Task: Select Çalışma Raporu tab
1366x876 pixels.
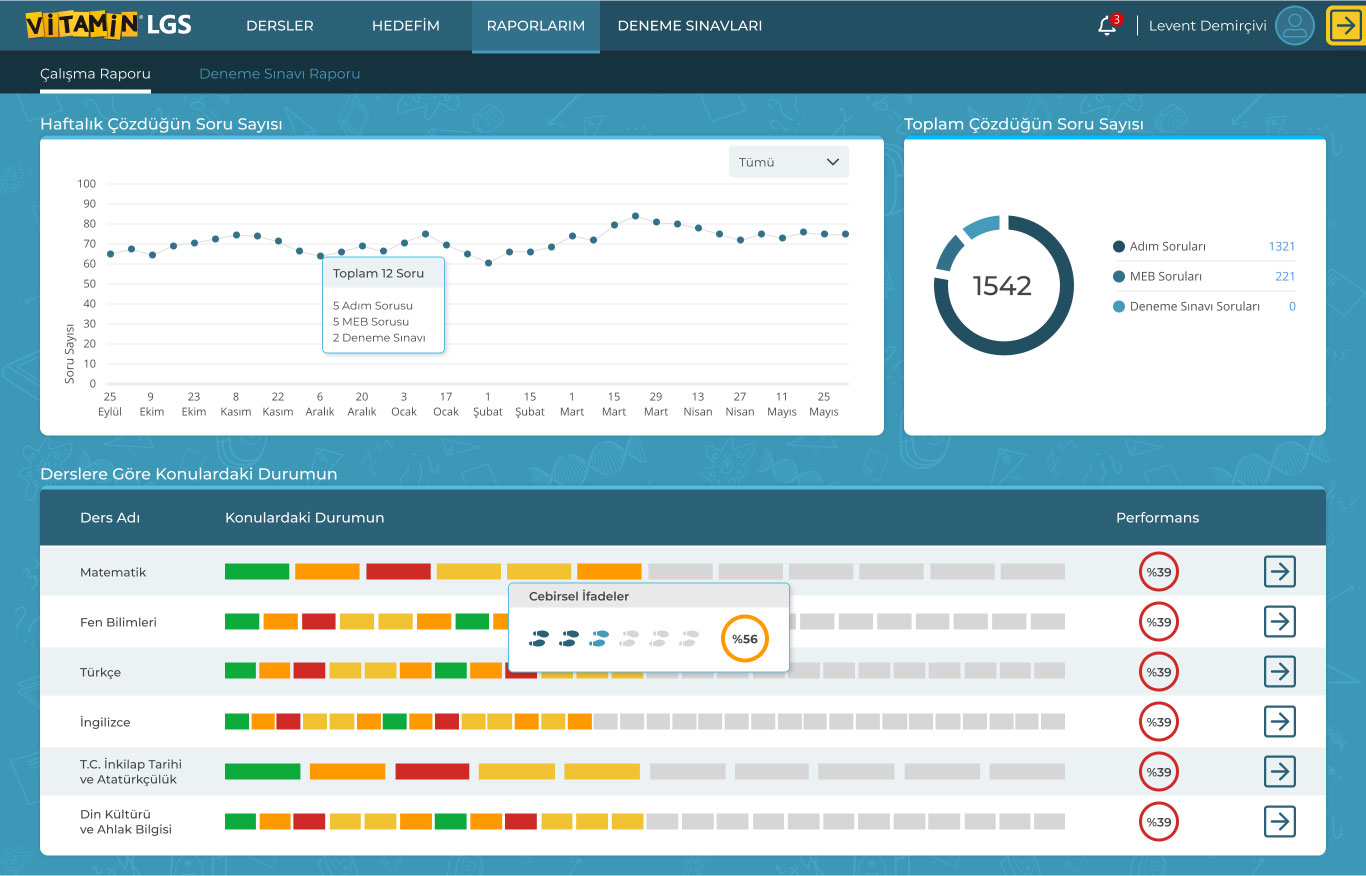Action: [95, 74]
